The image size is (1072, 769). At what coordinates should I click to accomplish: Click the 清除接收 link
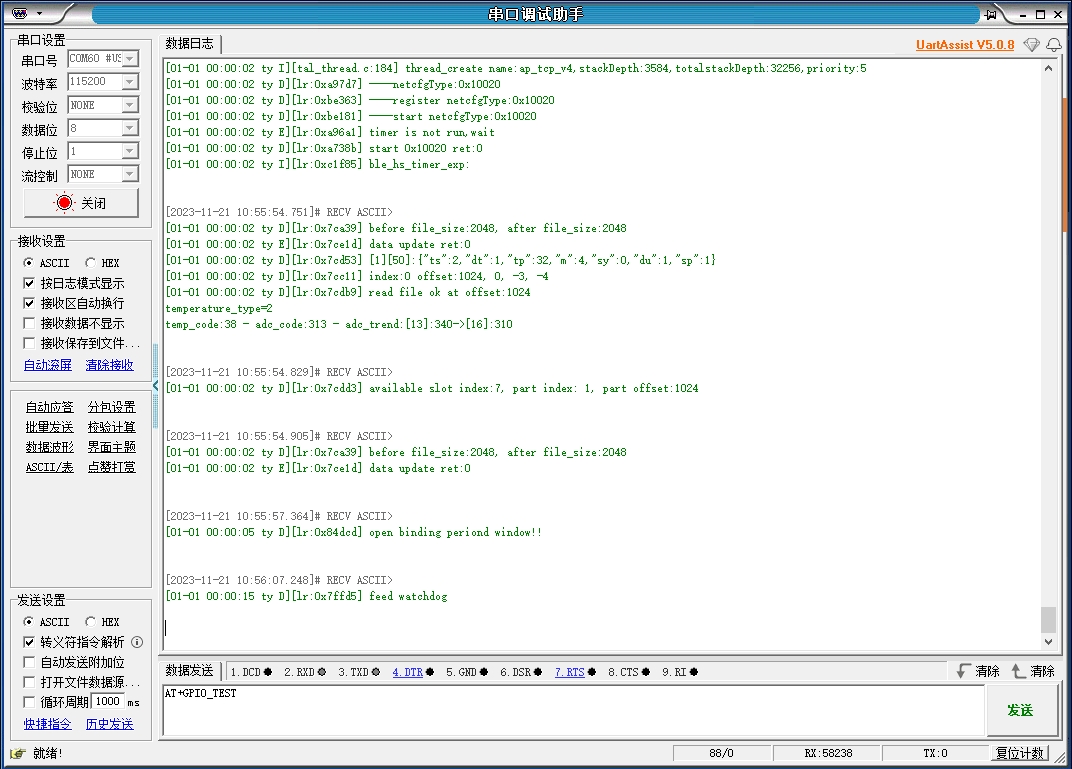(x=109, y=365)
